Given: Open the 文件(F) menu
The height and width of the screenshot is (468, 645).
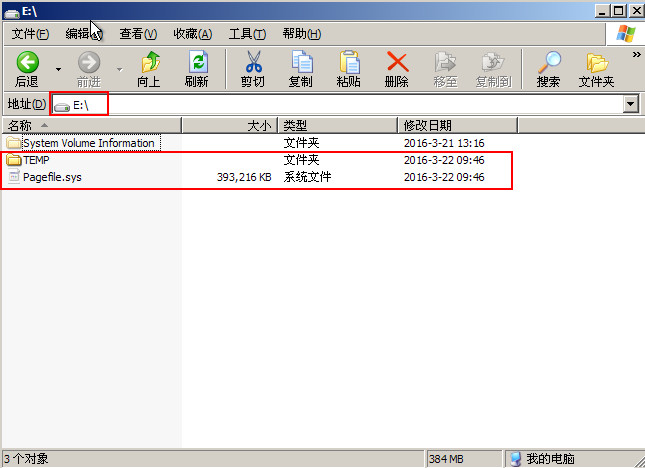Looking at the screenshot, I should (x=30, y=34).
